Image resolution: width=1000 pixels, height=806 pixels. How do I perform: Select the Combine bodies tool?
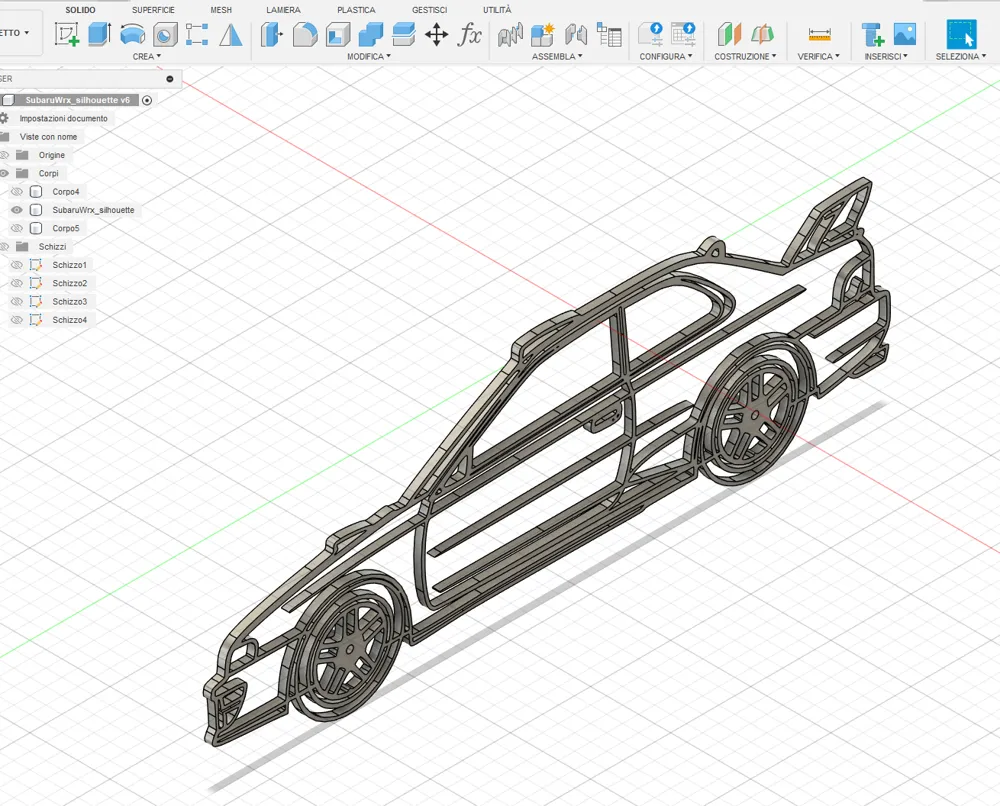[x=371, y=34]
